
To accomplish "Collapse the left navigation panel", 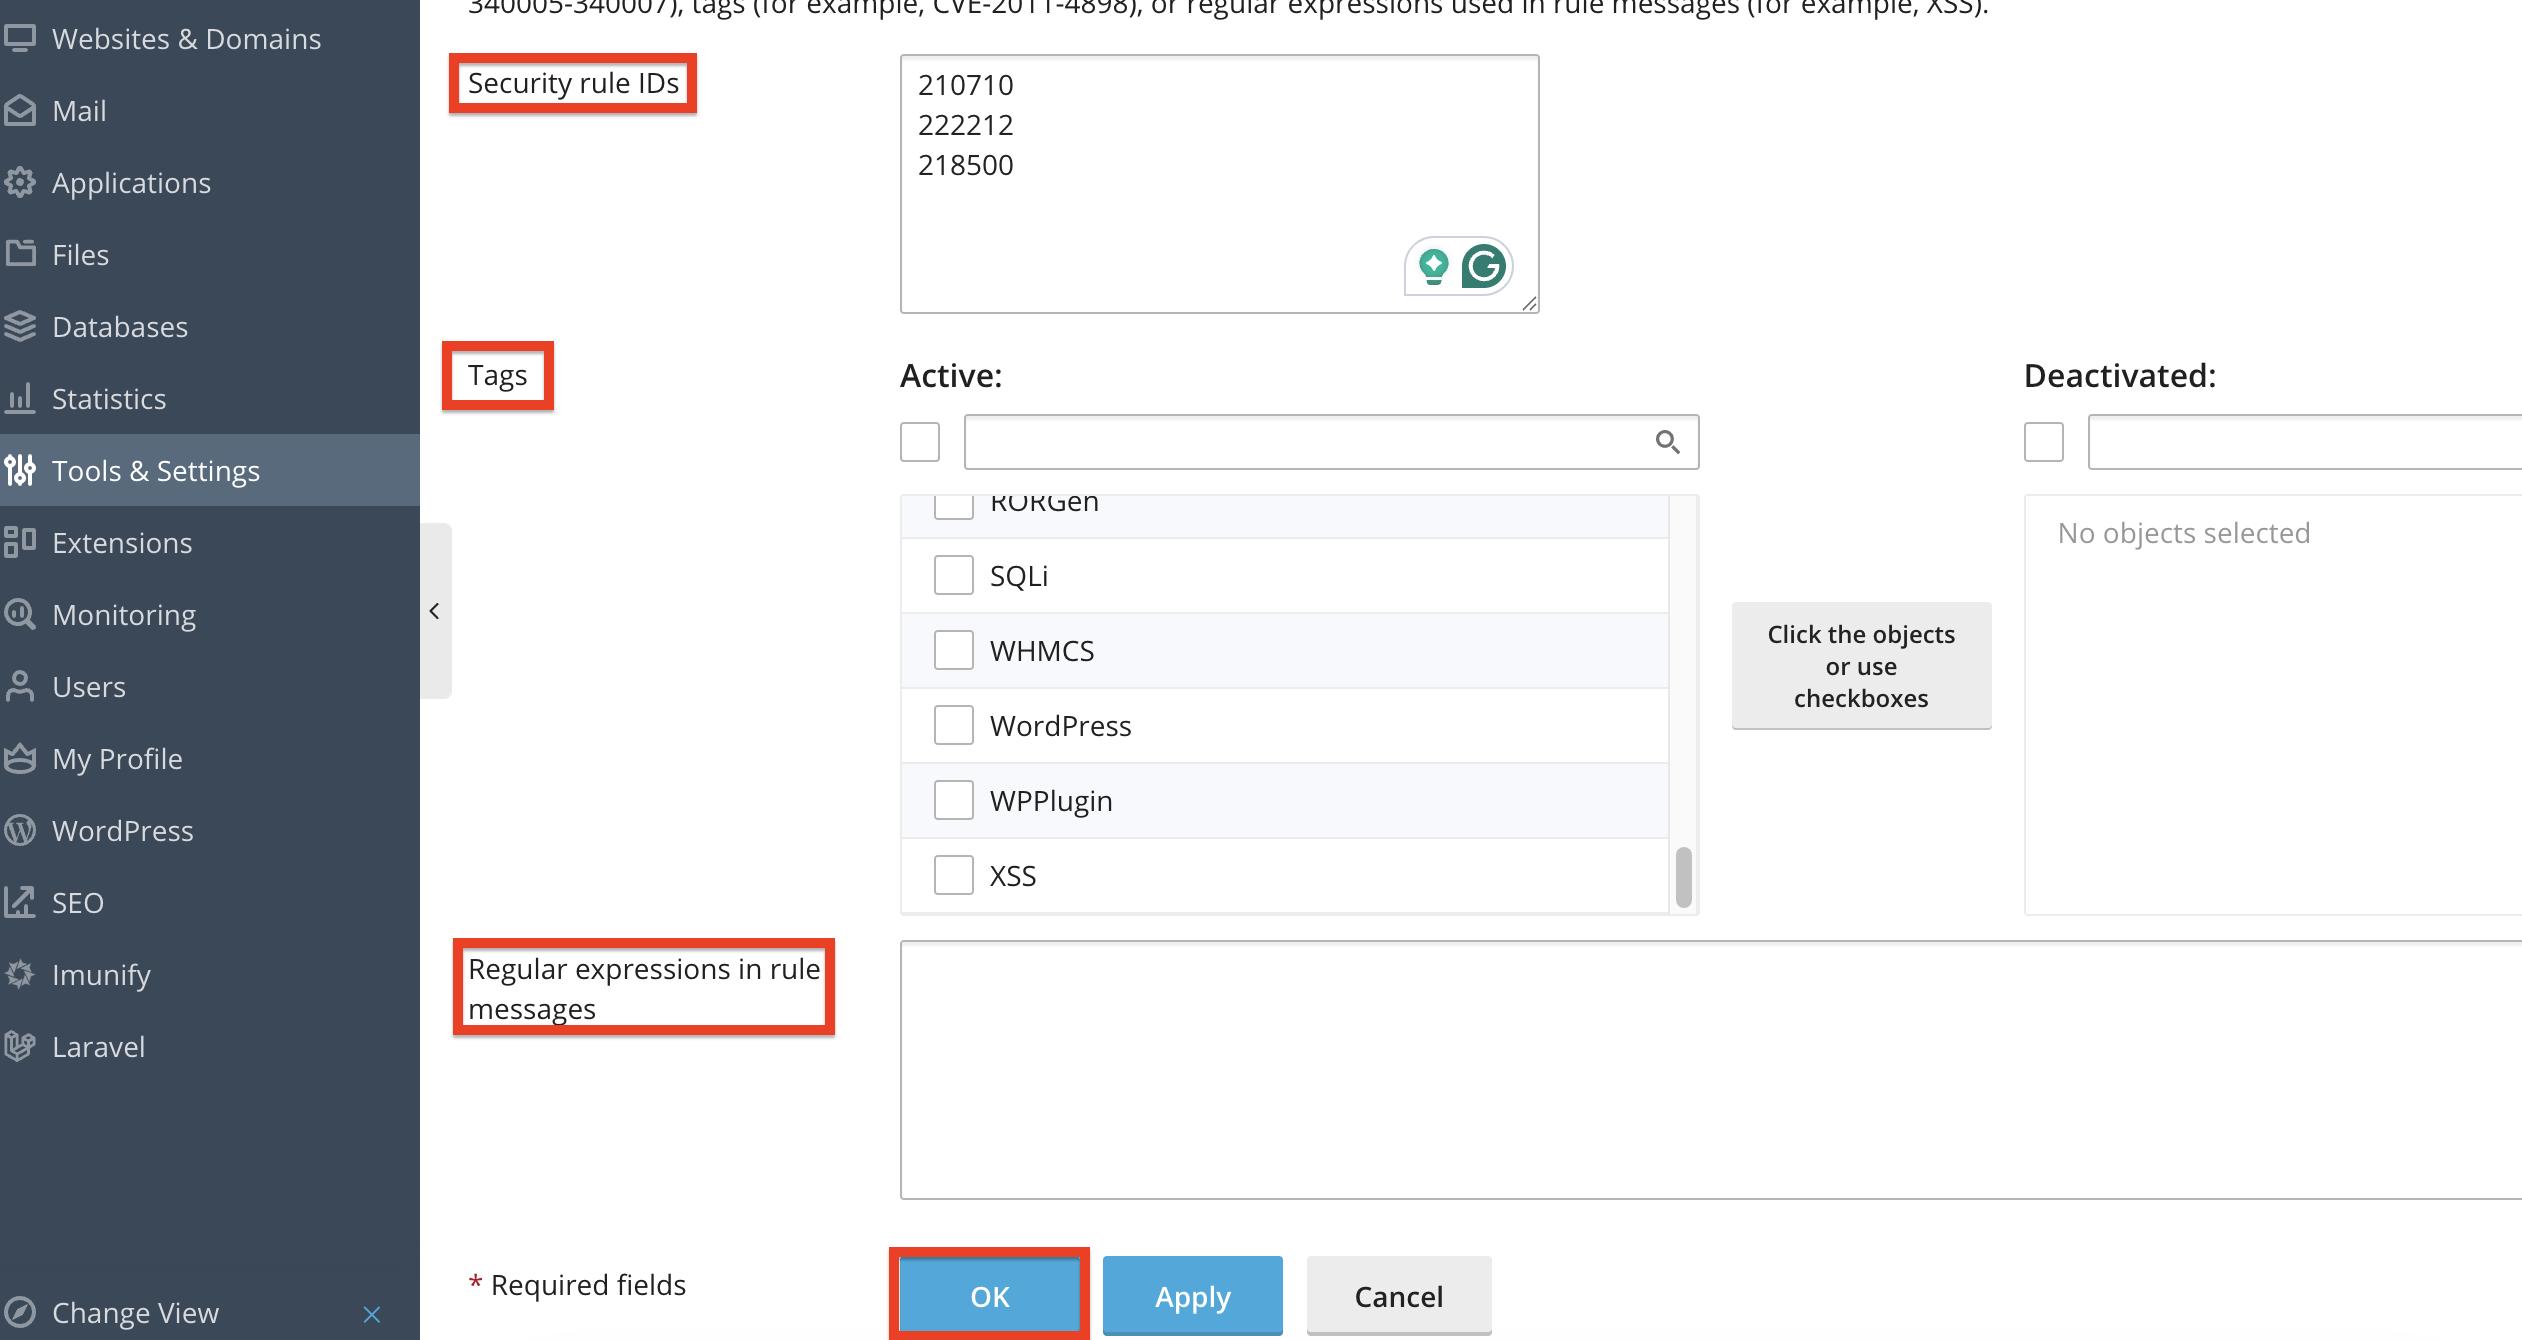I will coord(435,611).
